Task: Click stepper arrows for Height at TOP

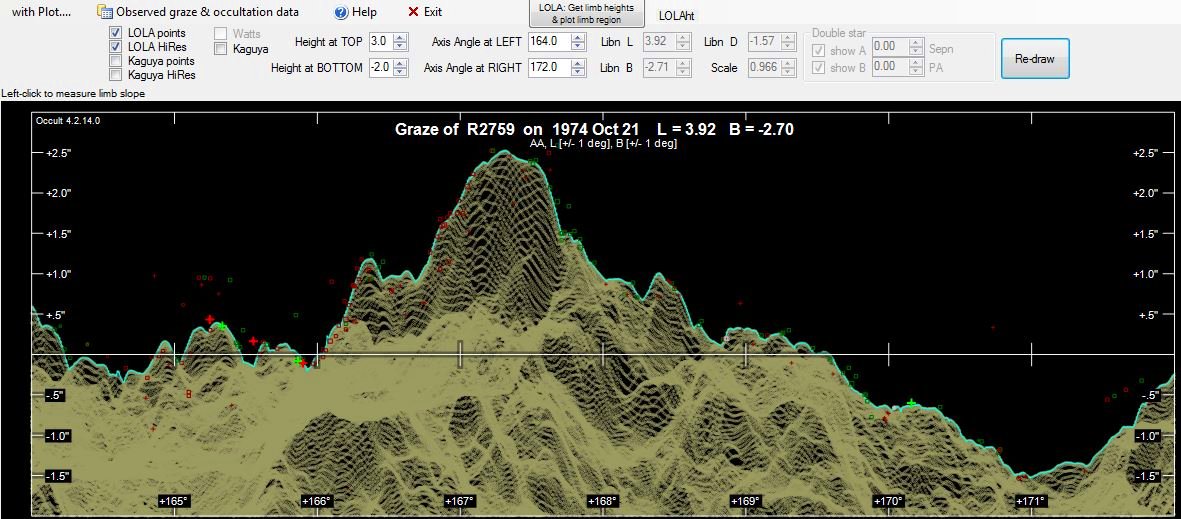Action: [400, 42]
